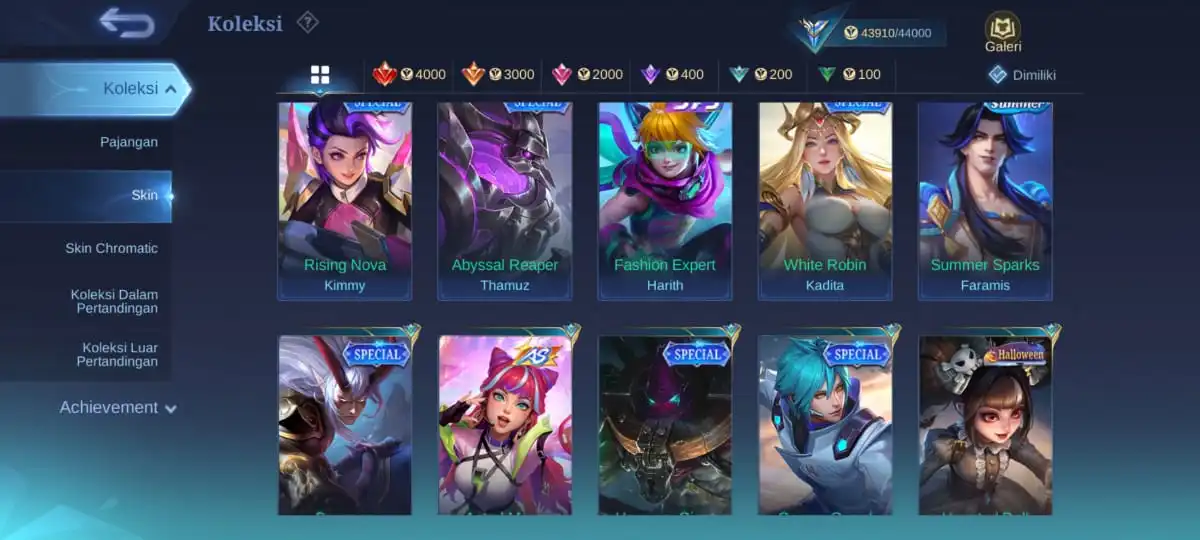Toggle the Dimiliki owned filter
This screenshot has width=1200, height=540.
1022,74
